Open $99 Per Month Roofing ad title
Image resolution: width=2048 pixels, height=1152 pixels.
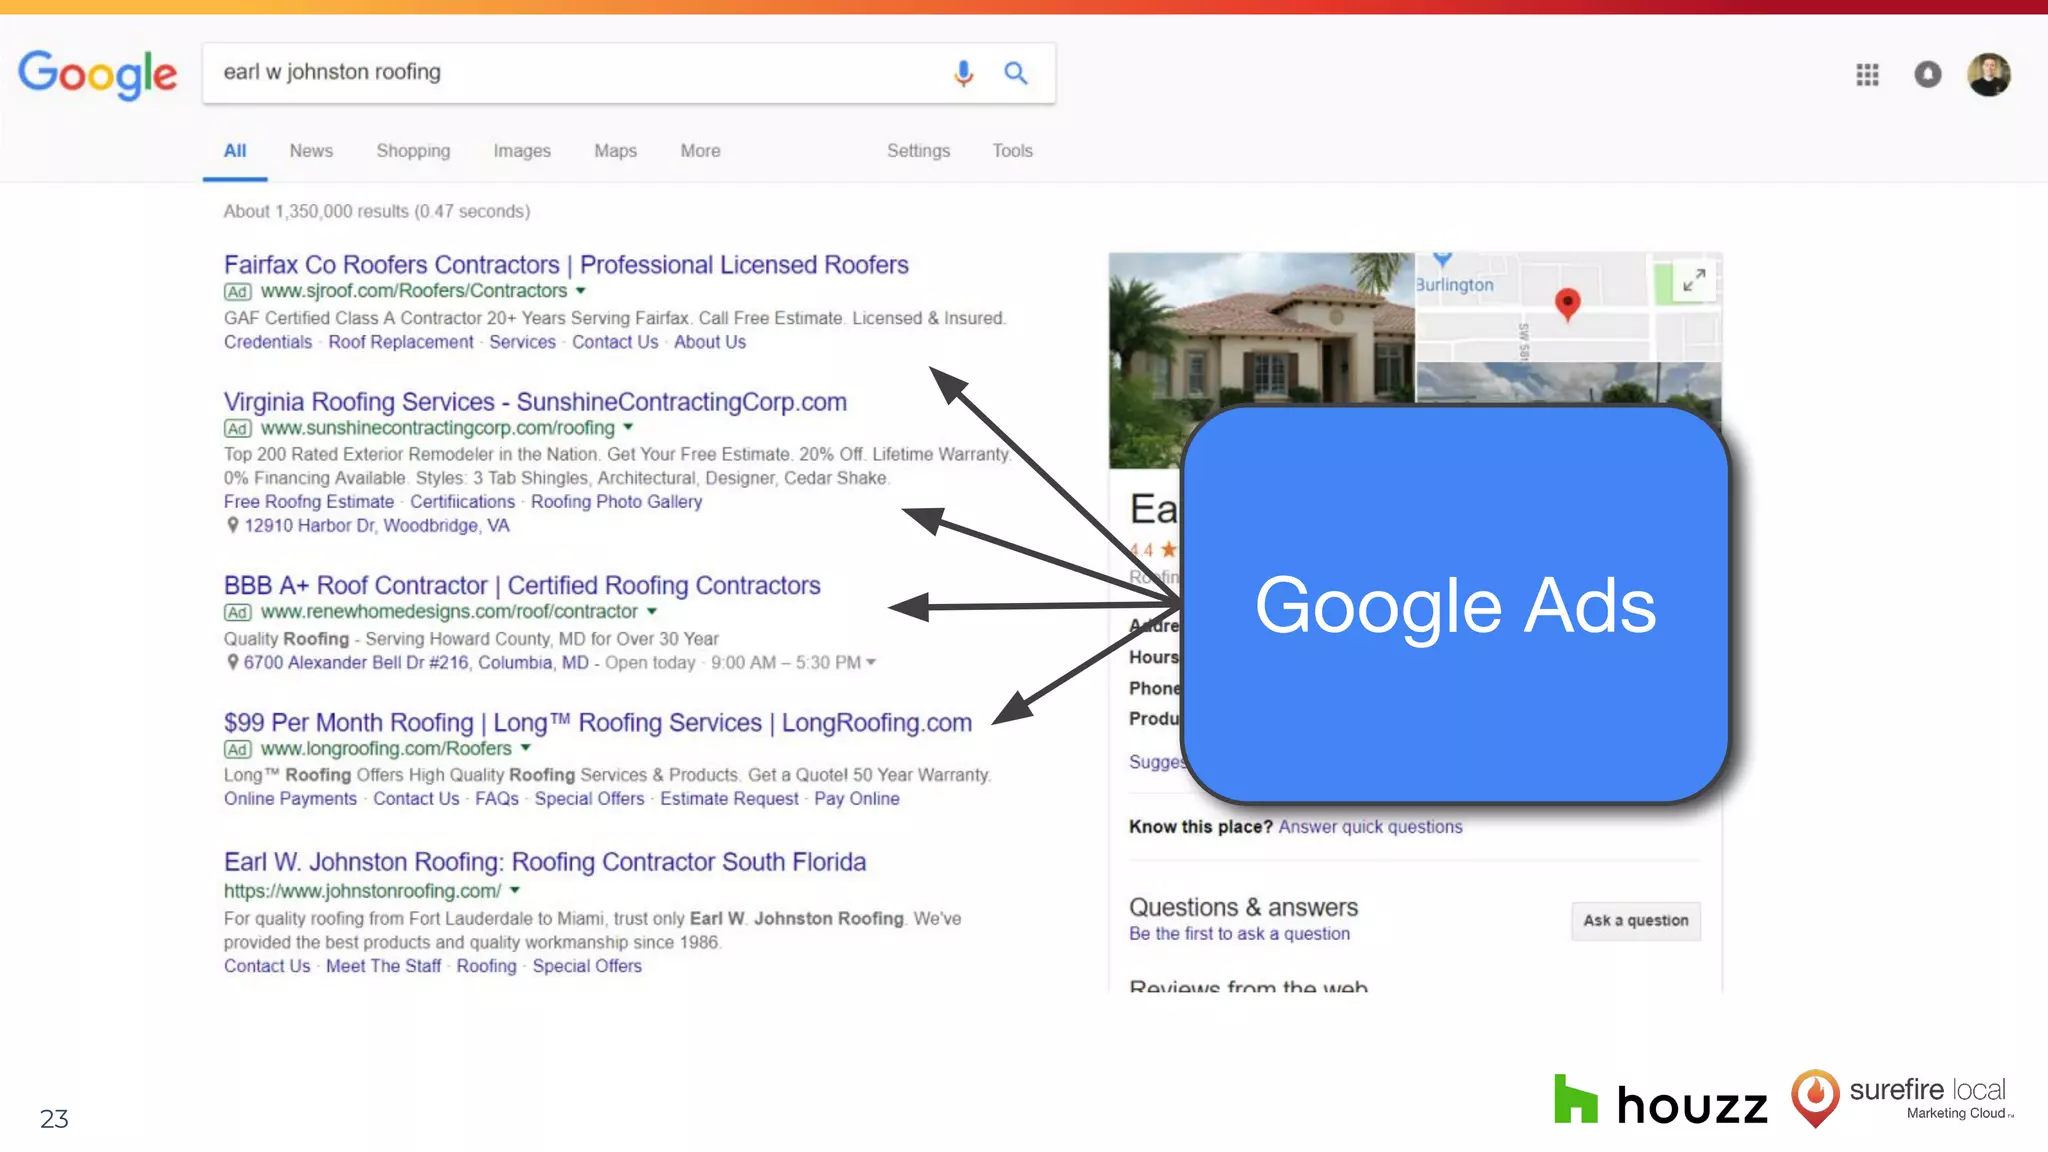598,722
